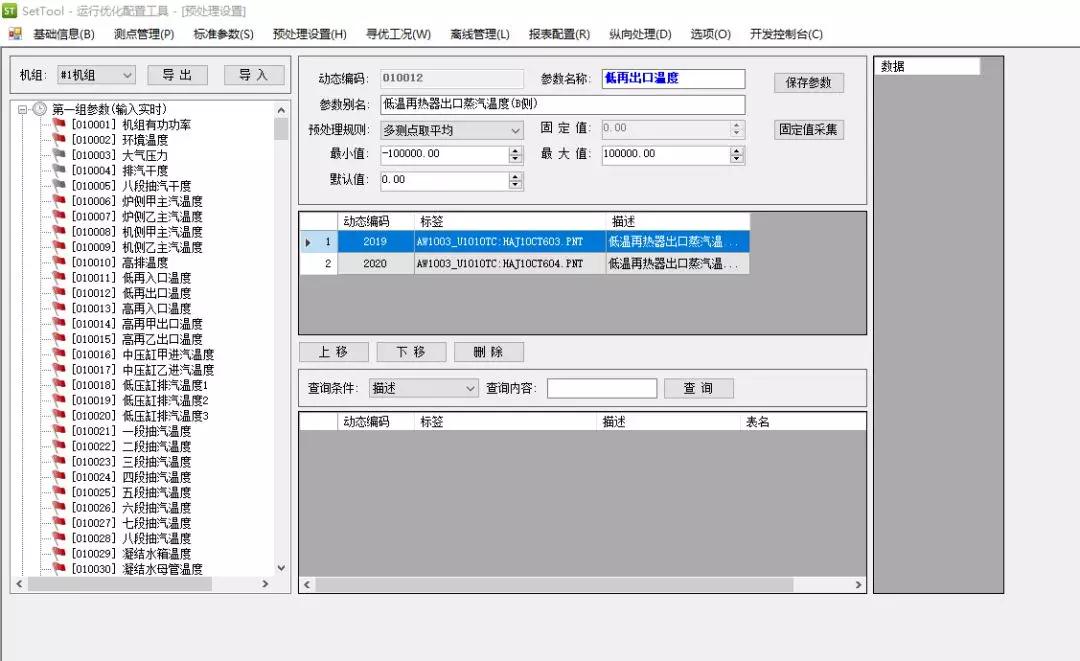Click the flag icon beside 凝结水箱温度
This screenshot has height=661, width=1080.
(59, 553)
